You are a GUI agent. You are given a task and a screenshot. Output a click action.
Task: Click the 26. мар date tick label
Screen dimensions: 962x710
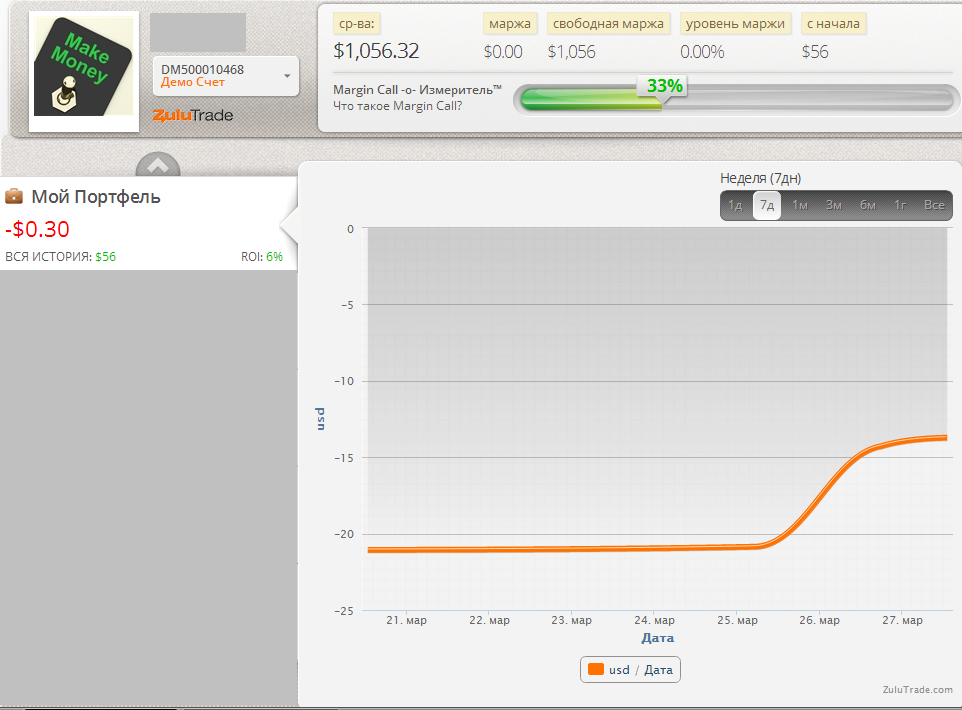pos(819,620)
